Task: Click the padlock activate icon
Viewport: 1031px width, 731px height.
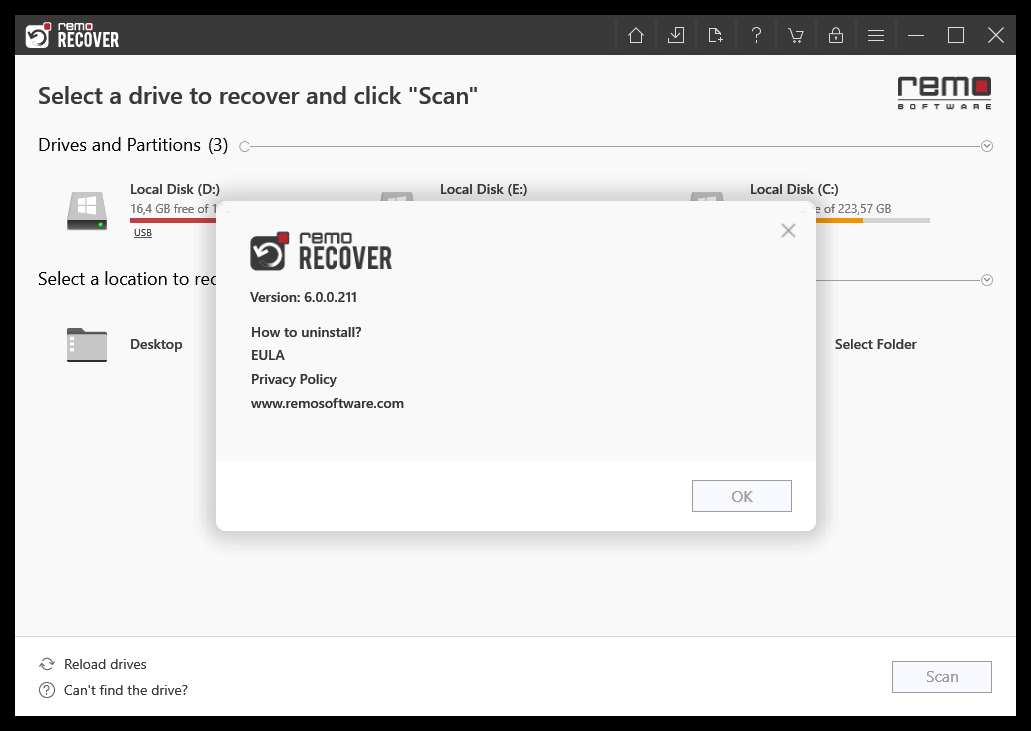Action: click(x=836, y=35)
